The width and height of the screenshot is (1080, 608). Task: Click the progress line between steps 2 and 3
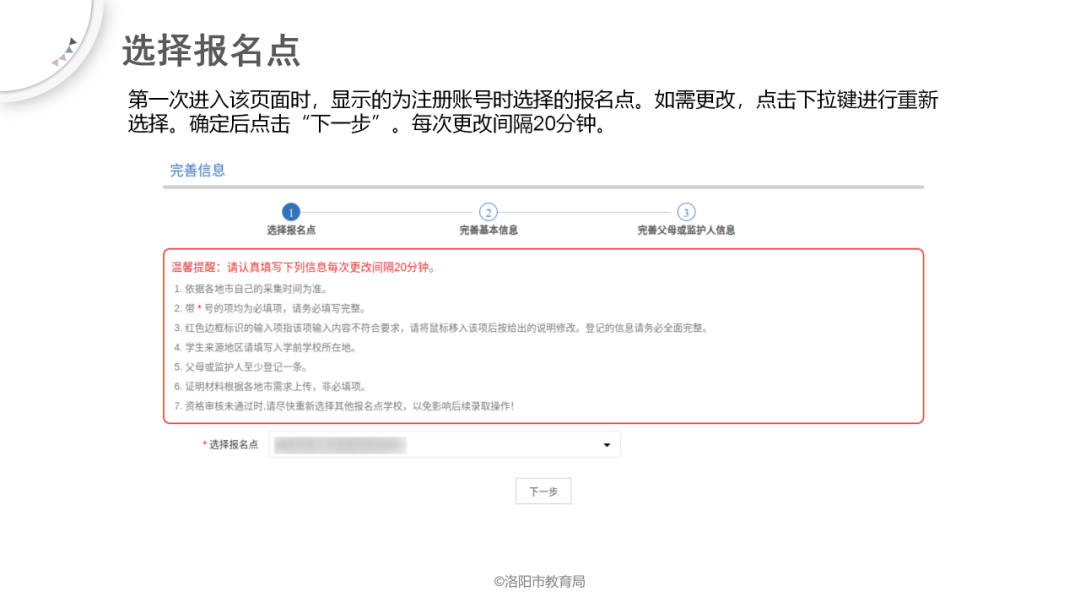586,212
